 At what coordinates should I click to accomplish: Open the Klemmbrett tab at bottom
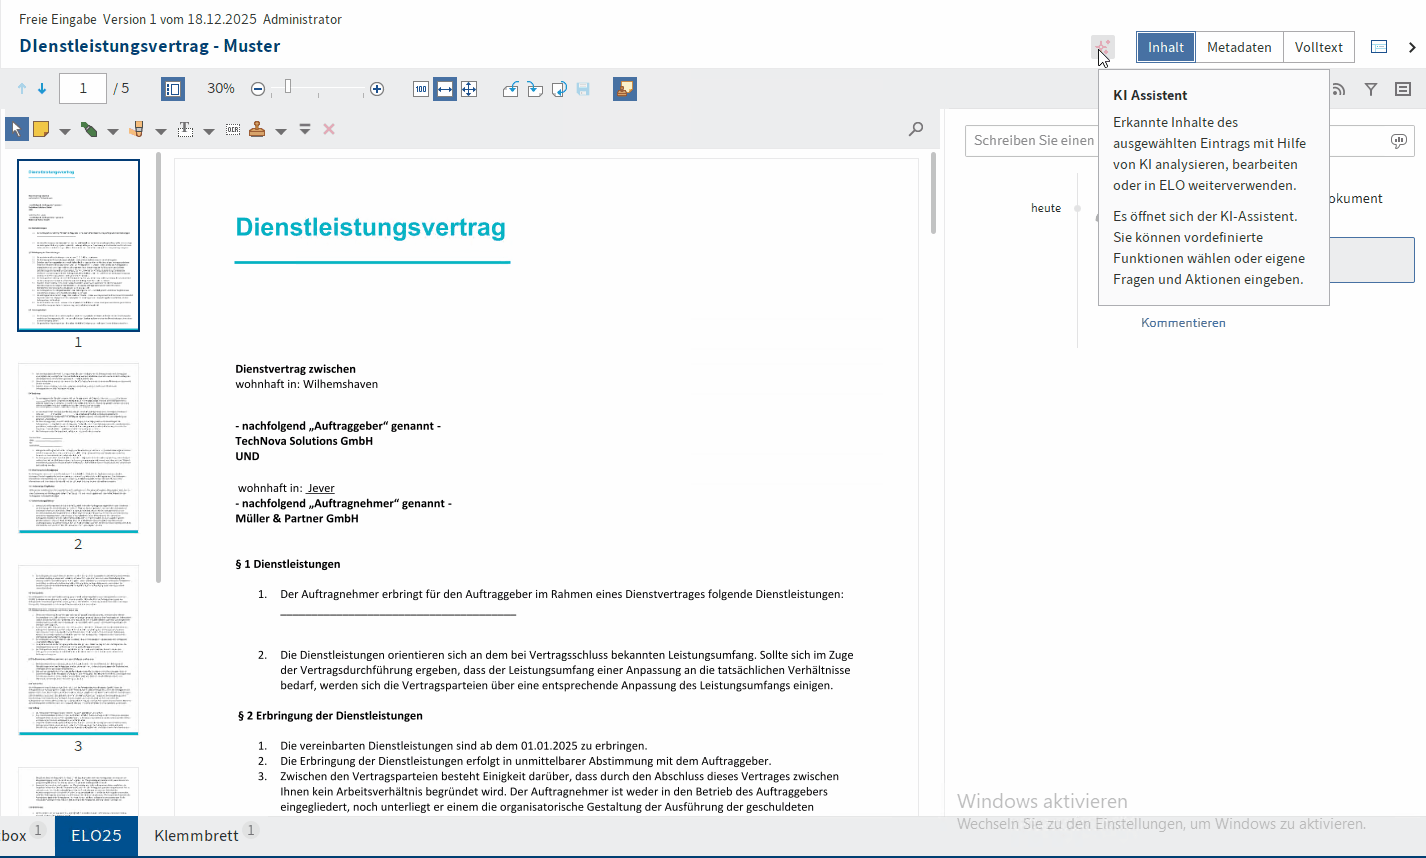click(196, 835)
